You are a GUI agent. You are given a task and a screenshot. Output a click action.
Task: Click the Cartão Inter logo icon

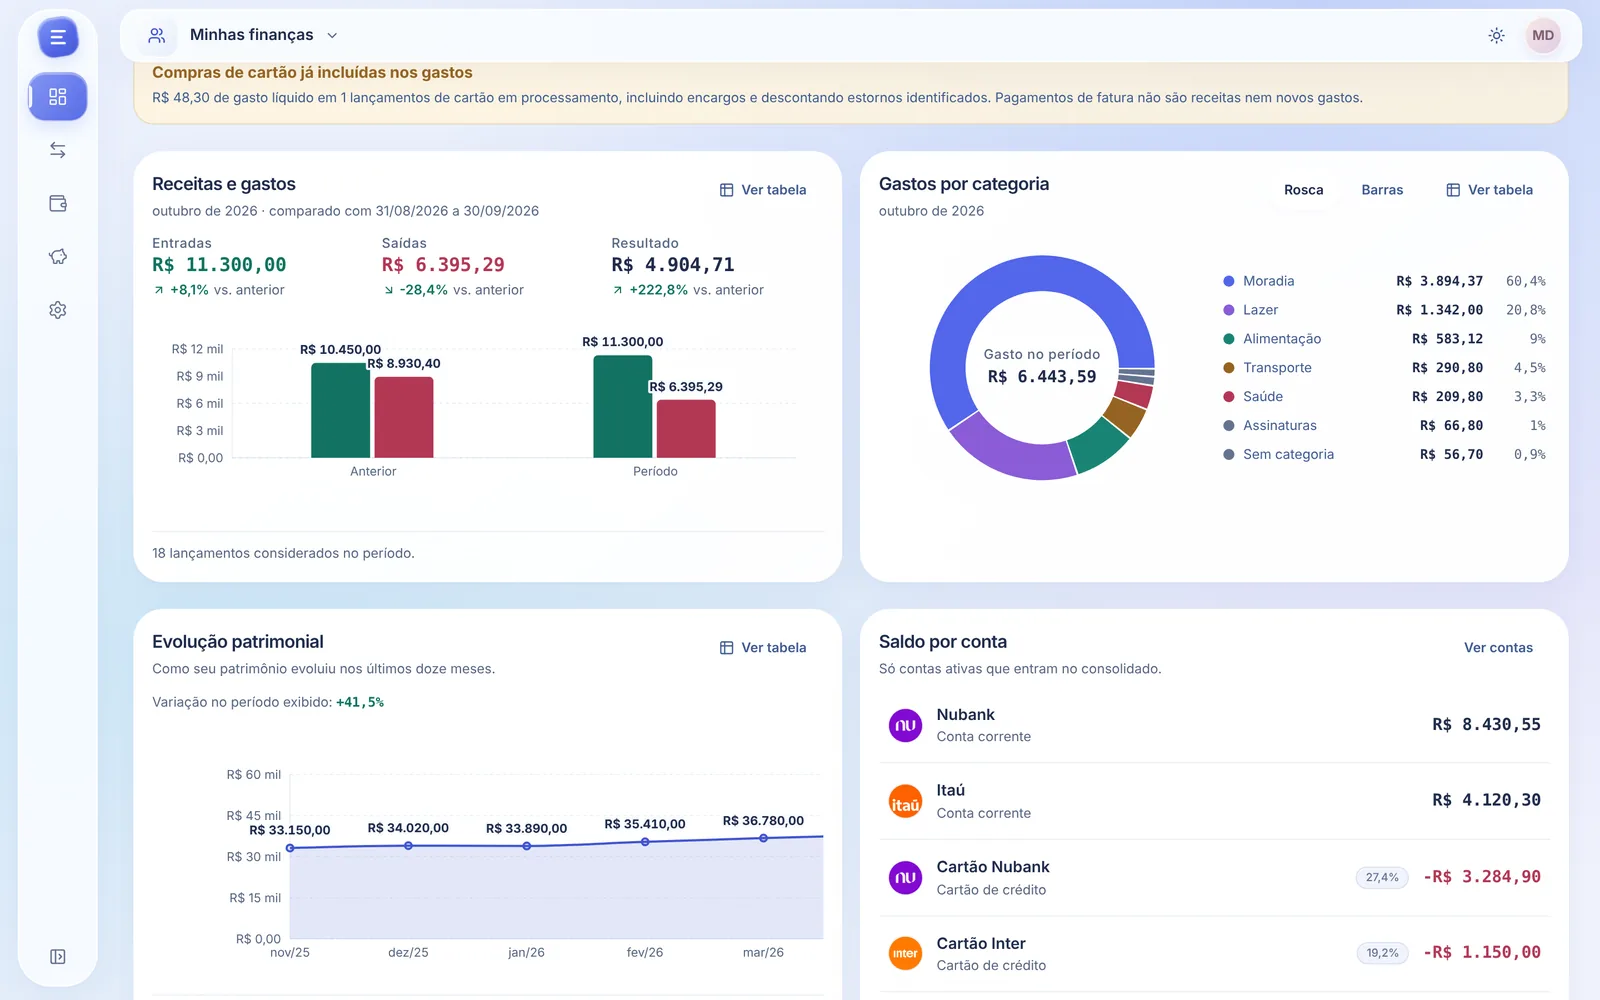click(905, 954)
